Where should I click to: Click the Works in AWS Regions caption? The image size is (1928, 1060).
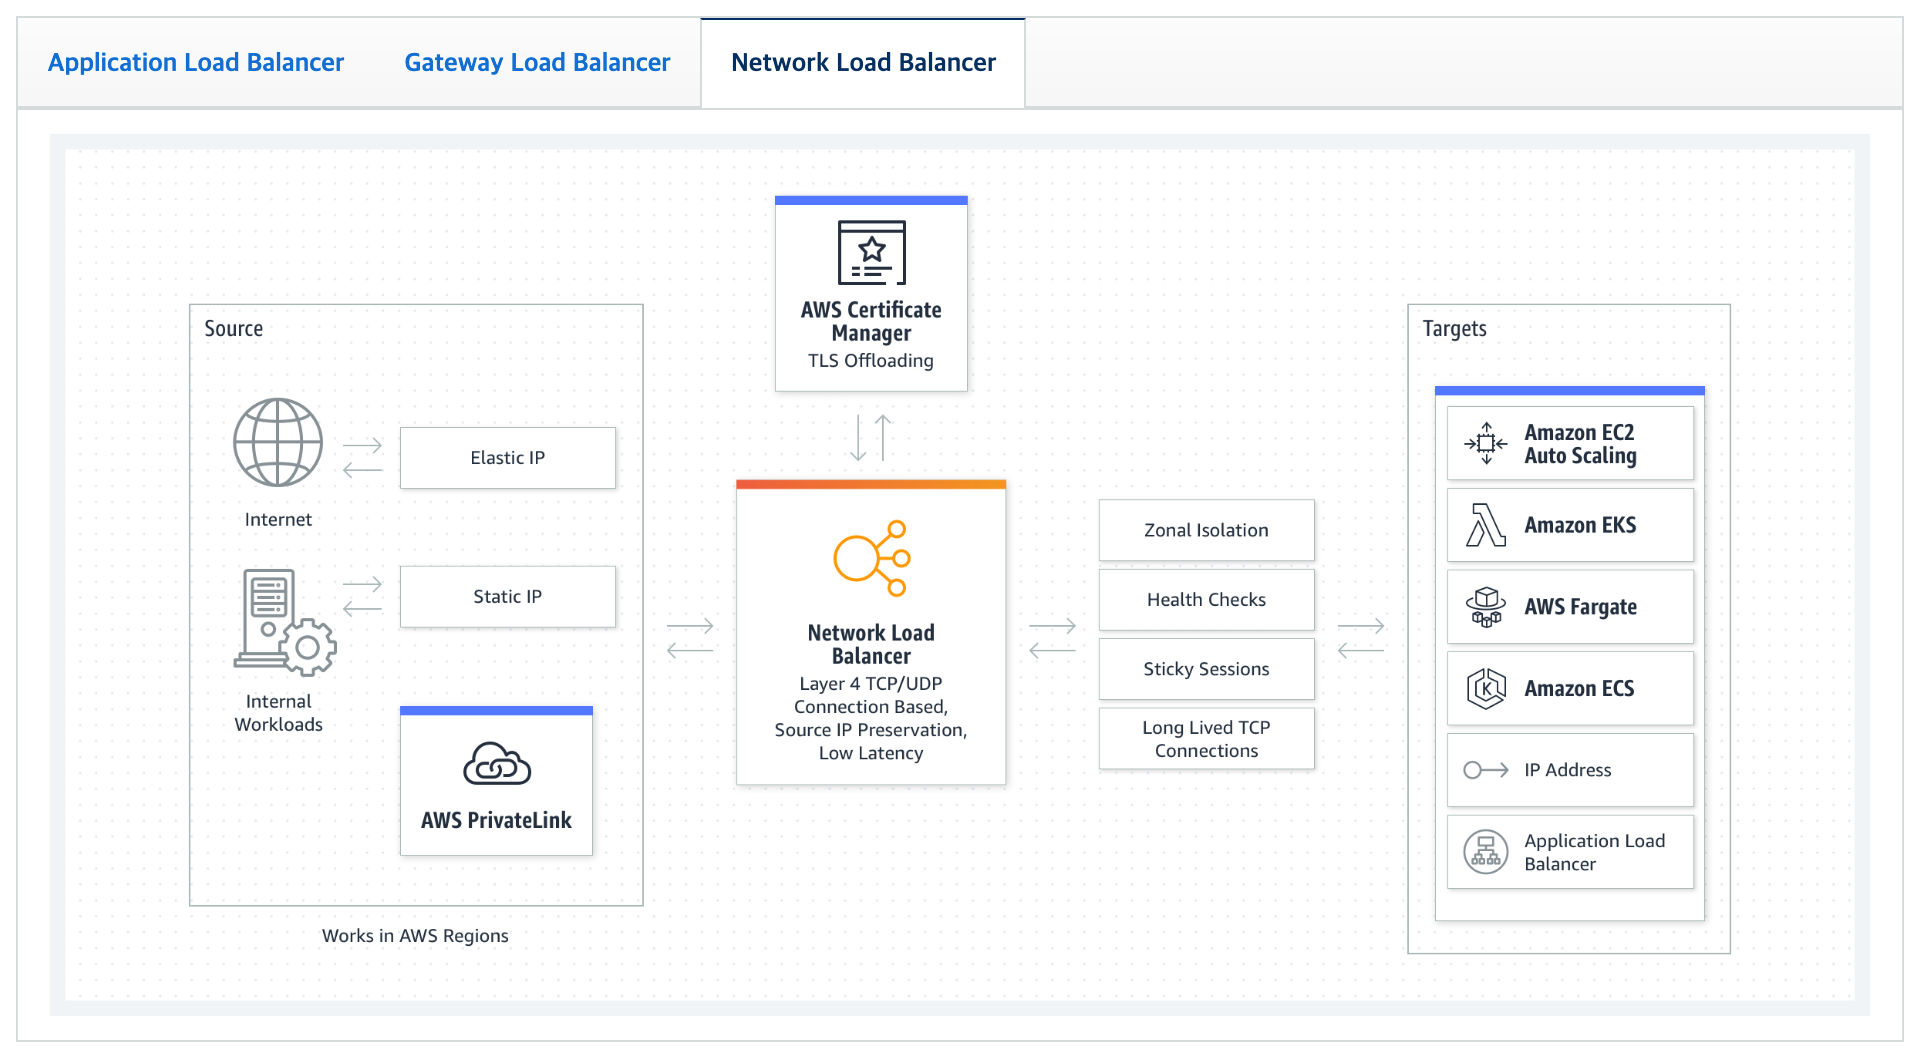click(x=415, y=936)
